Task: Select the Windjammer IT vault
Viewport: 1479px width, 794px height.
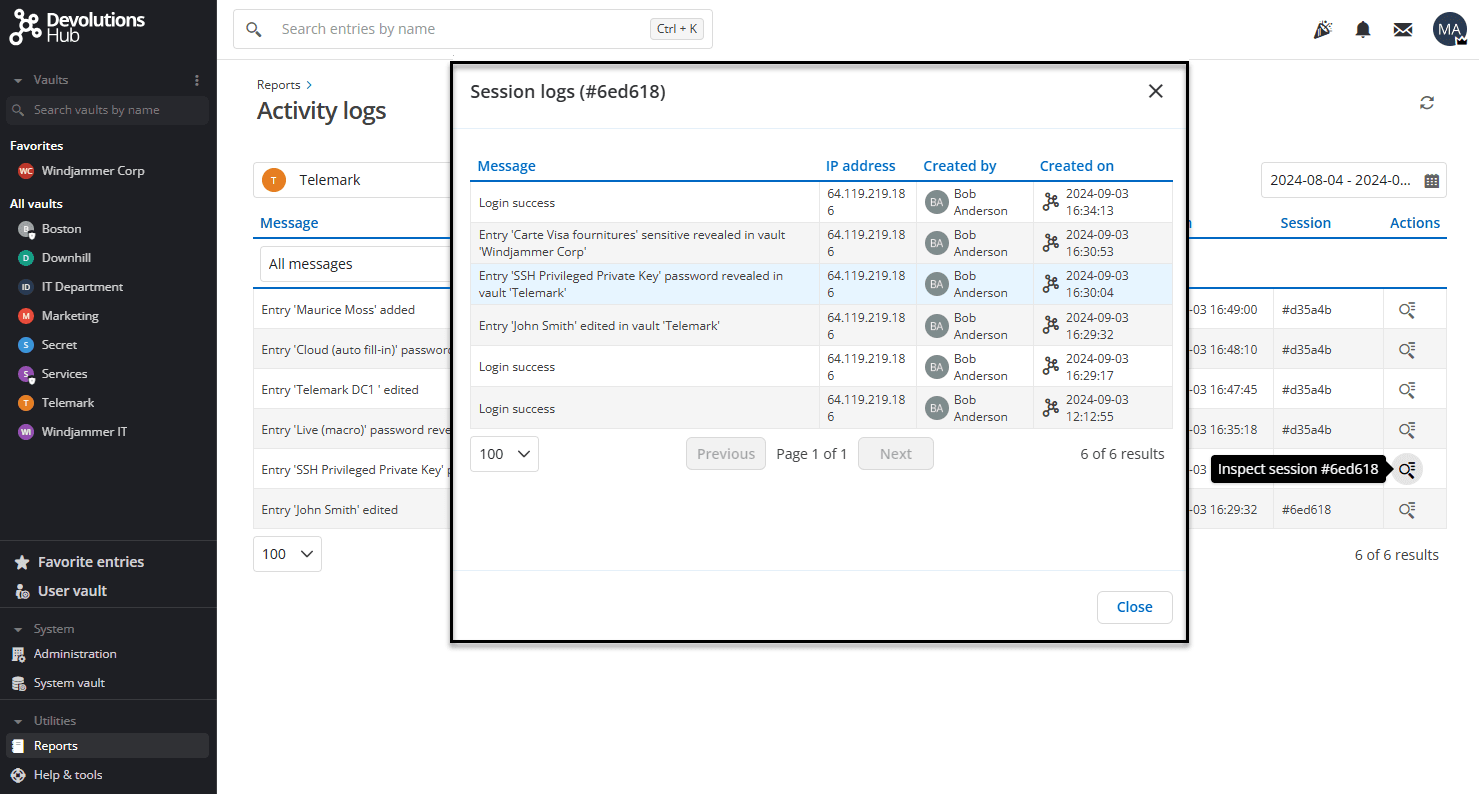Action: coord(84,432)
